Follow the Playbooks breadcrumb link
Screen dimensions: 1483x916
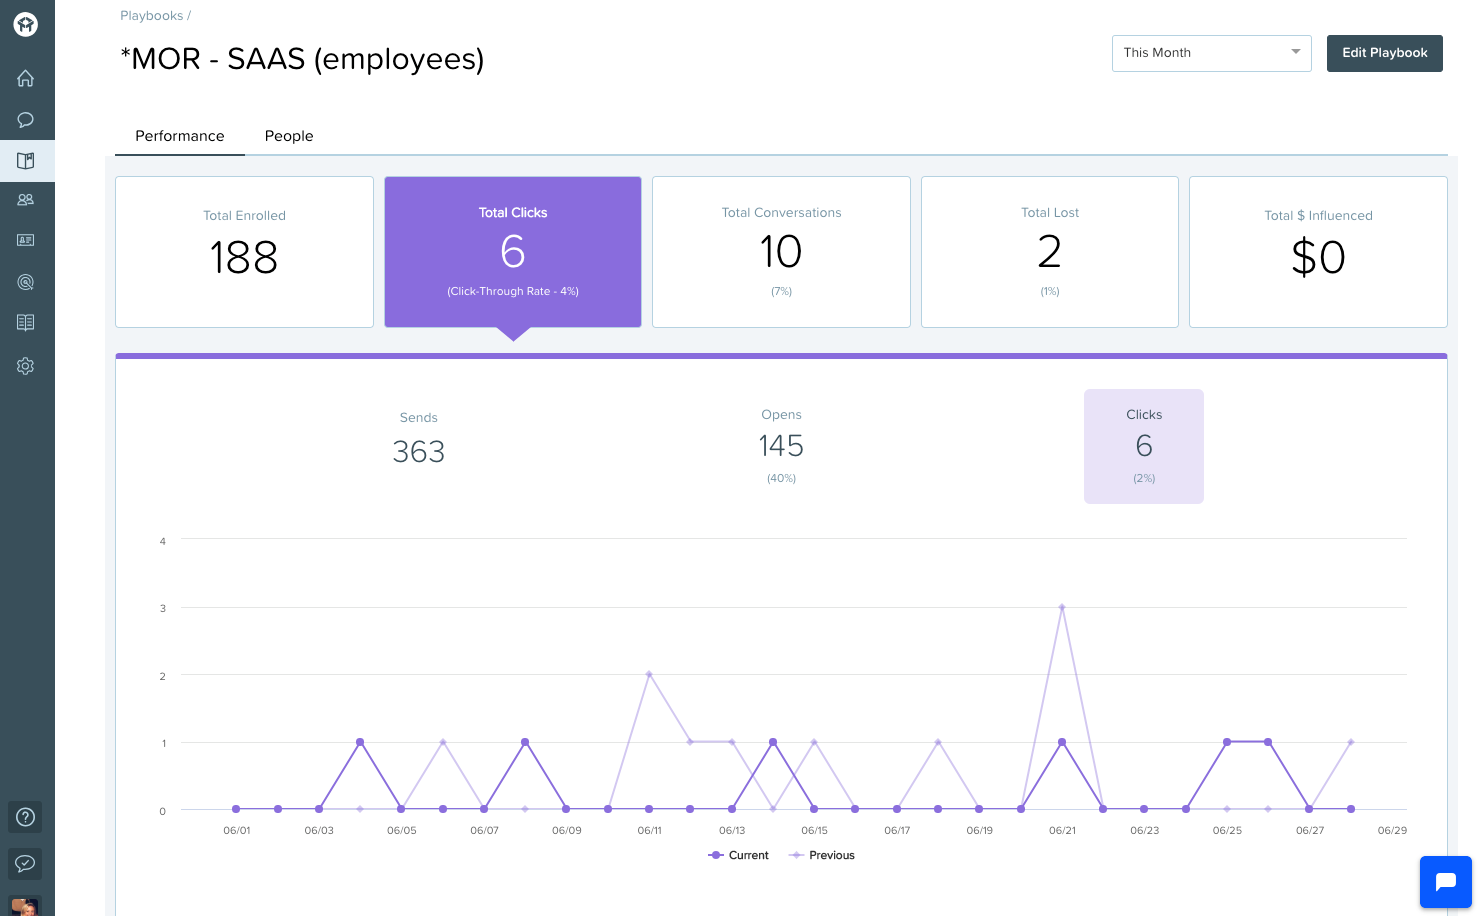tap(152, 16)
